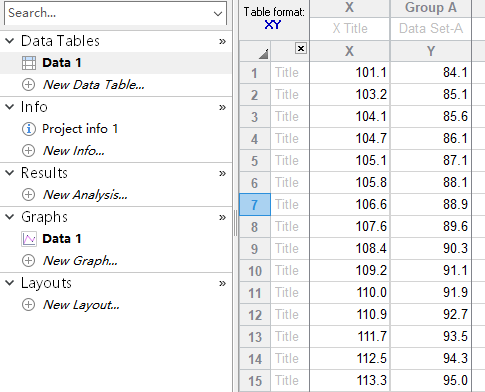Viewport: 485px width, 392px height.
Task: Collapse the Info section chevron
Action: pos(10,107)
